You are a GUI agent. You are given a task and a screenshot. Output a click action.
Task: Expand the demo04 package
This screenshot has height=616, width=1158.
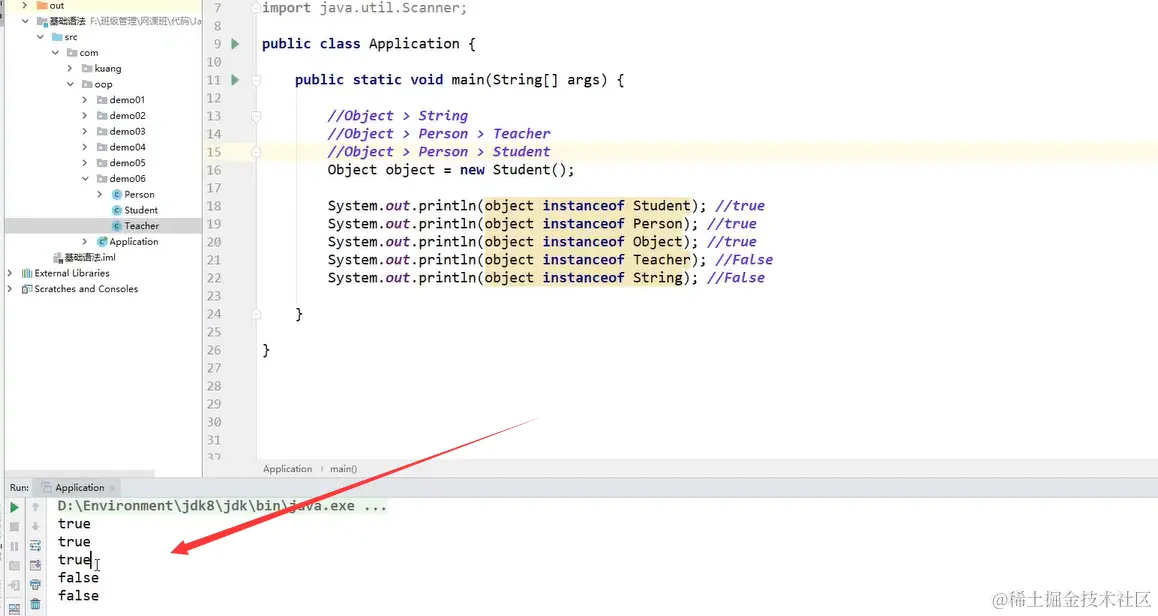84,147
